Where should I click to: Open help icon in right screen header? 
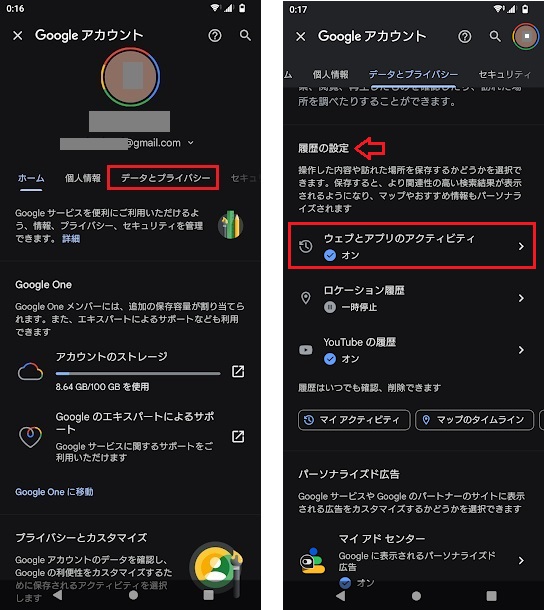[x=464, y=37]
